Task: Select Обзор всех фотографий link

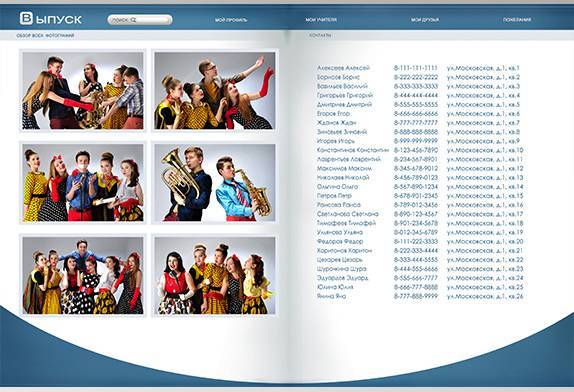Action: click(45, 36)
